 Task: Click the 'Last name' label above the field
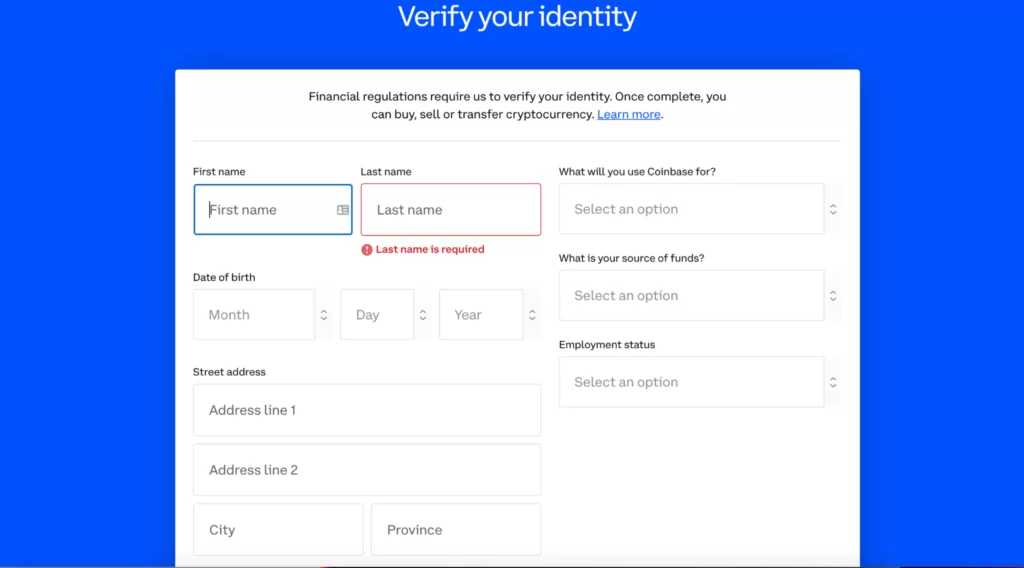coord(386,172)
